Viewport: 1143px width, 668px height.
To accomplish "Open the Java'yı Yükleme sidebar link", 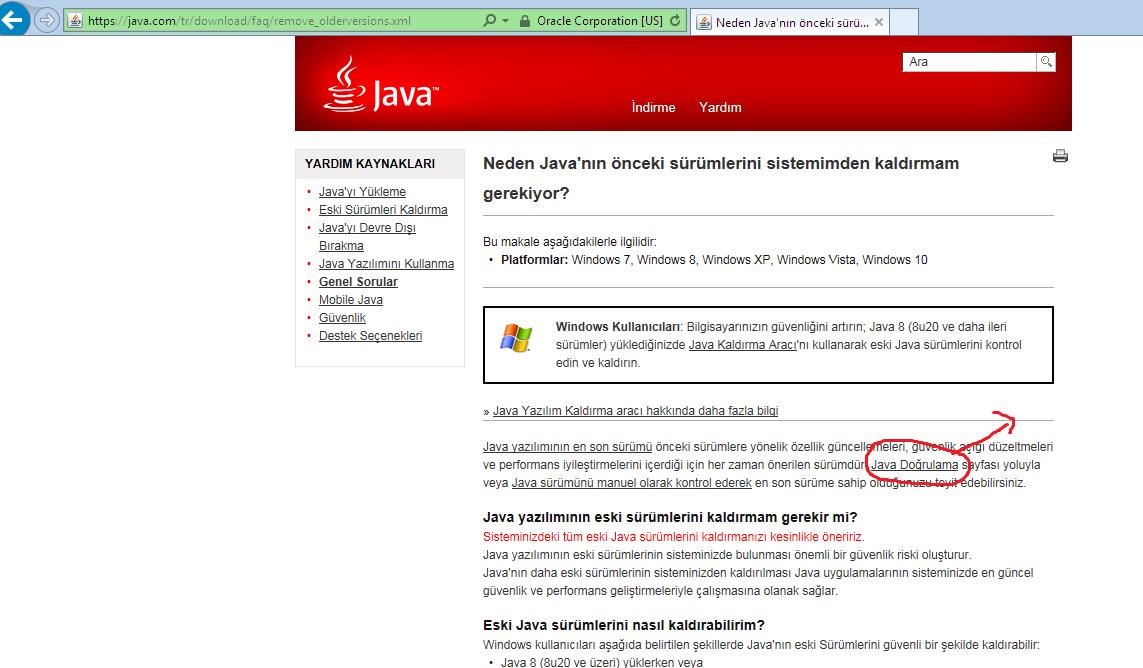I will pos(362,192).
